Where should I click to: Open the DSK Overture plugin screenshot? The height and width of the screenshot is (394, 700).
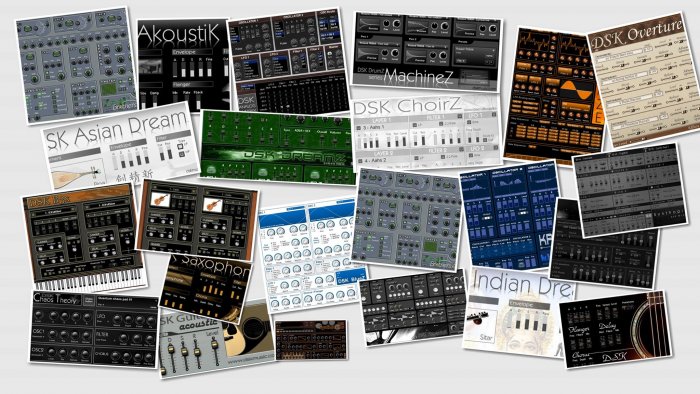click(646, 80)
